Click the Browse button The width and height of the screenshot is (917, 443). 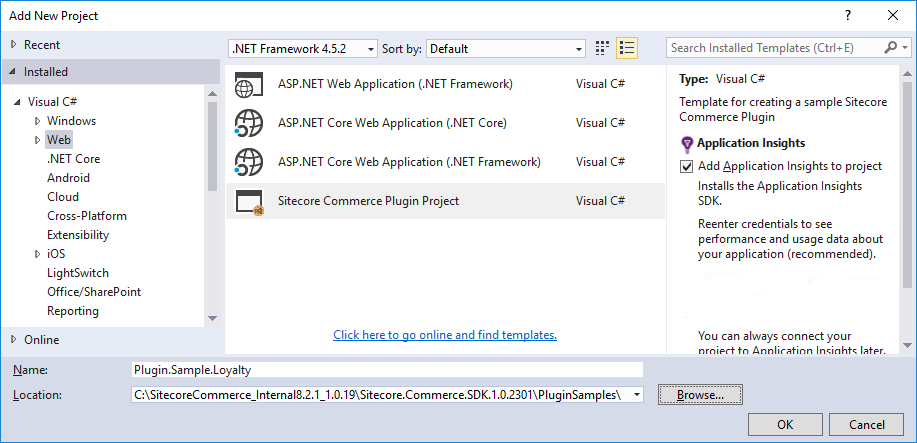pyautogui.click(x=700, y=395)
